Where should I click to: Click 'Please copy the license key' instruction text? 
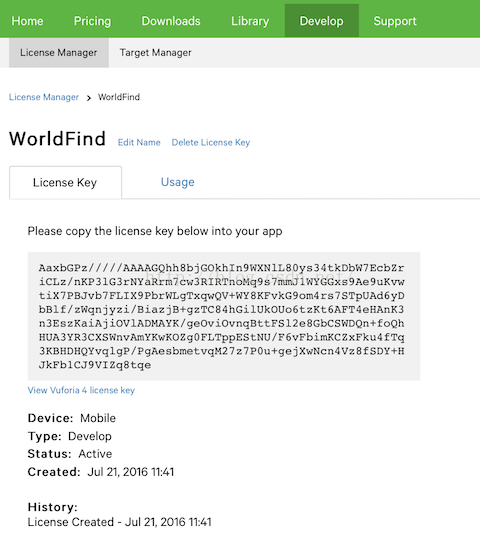(x=155, y=231)
